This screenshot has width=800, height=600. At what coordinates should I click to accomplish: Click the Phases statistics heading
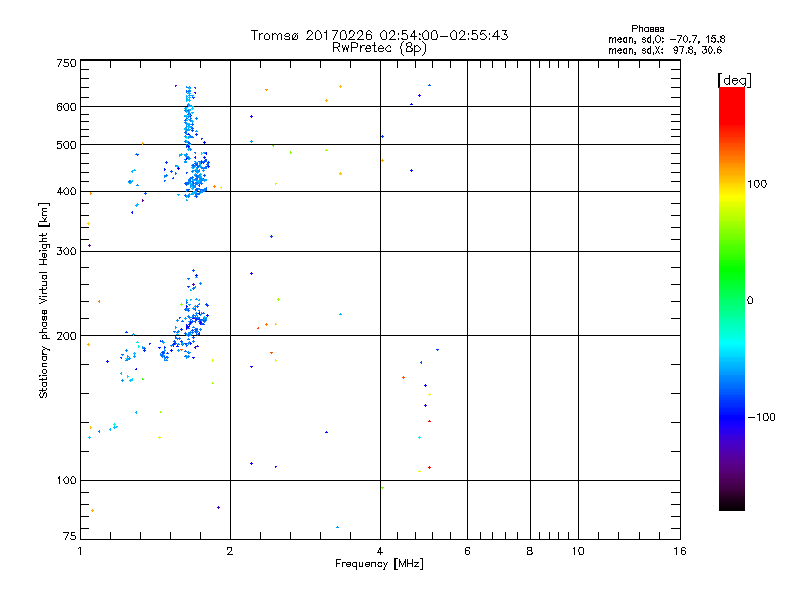point(647,29)
